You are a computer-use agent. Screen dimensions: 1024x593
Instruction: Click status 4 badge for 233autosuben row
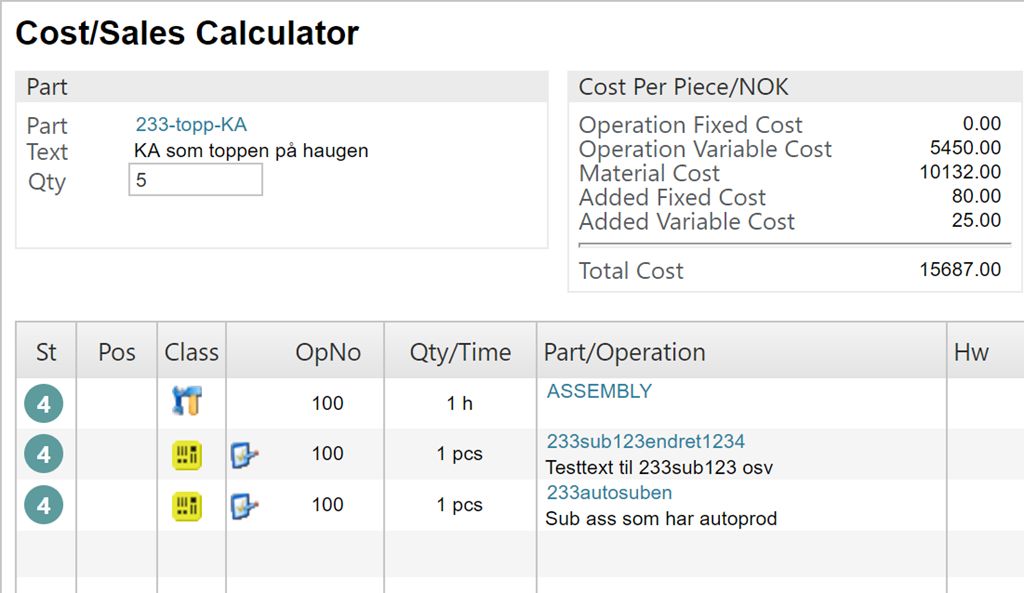click(x=43, y=505)
